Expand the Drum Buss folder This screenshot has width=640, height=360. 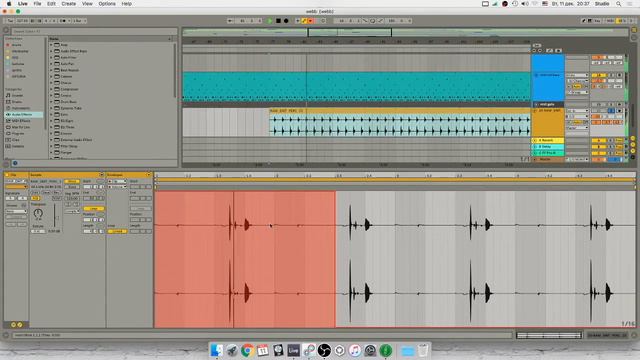click(x=51, y=102)
